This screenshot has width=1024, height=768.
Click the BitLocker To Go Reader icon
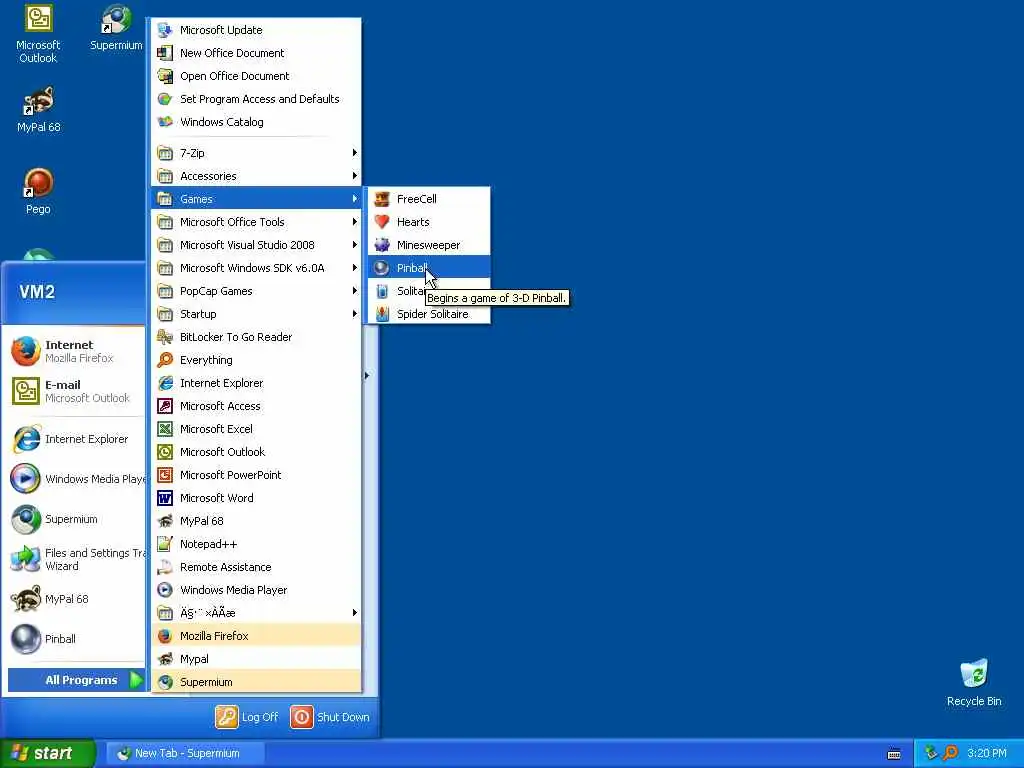[165, 337]
